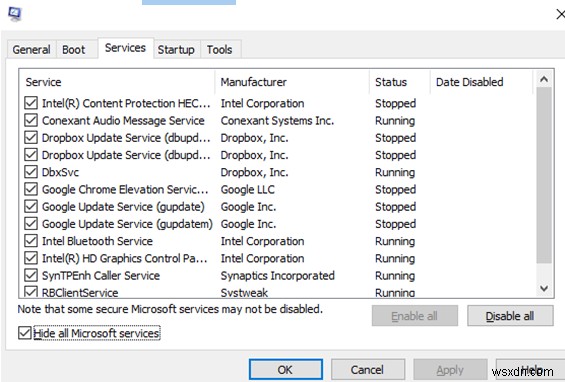
Task: Open the Tools tab
Action: coord(219,49)
